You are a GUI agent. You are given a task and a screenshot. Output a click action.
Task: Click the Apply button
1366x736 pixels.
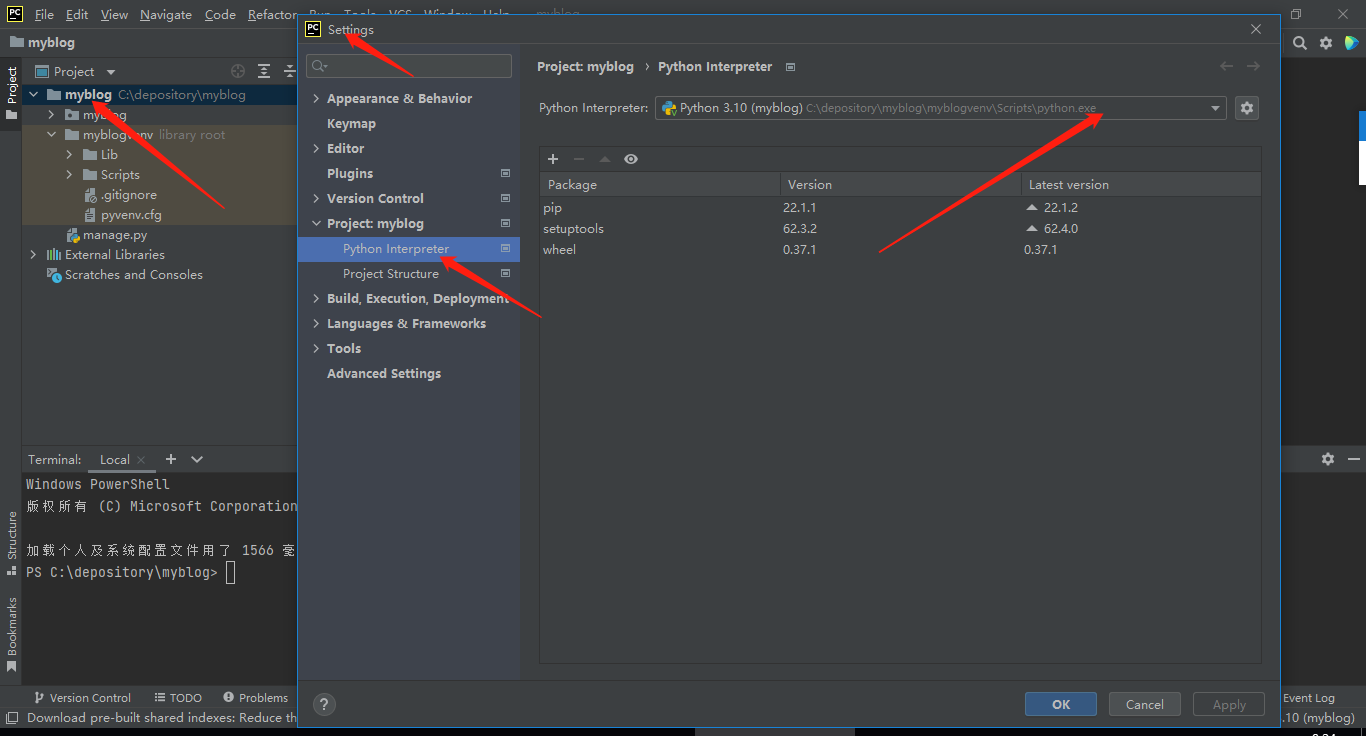click(1229, 704)
